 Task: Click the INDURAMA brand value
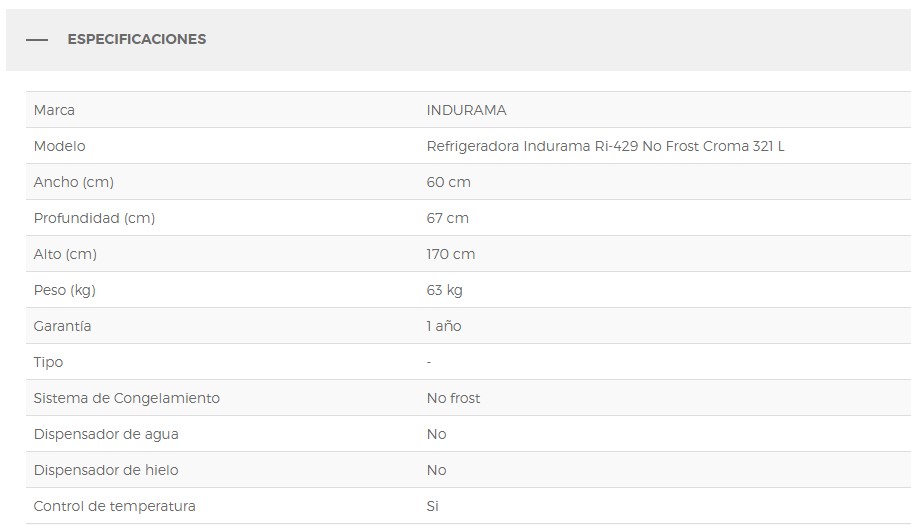[x=466, y=110]
